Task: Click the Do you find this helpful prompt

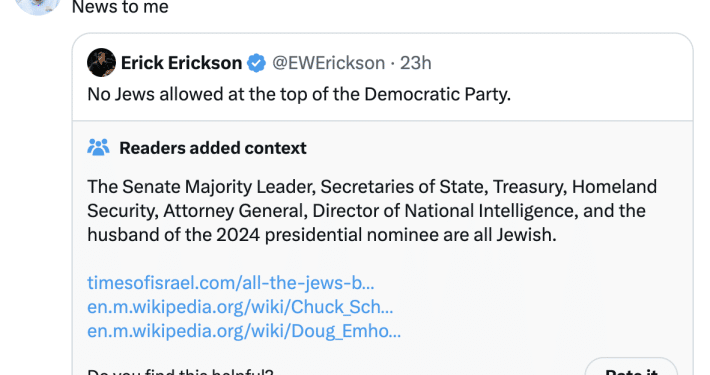Action: coord(180,371)
